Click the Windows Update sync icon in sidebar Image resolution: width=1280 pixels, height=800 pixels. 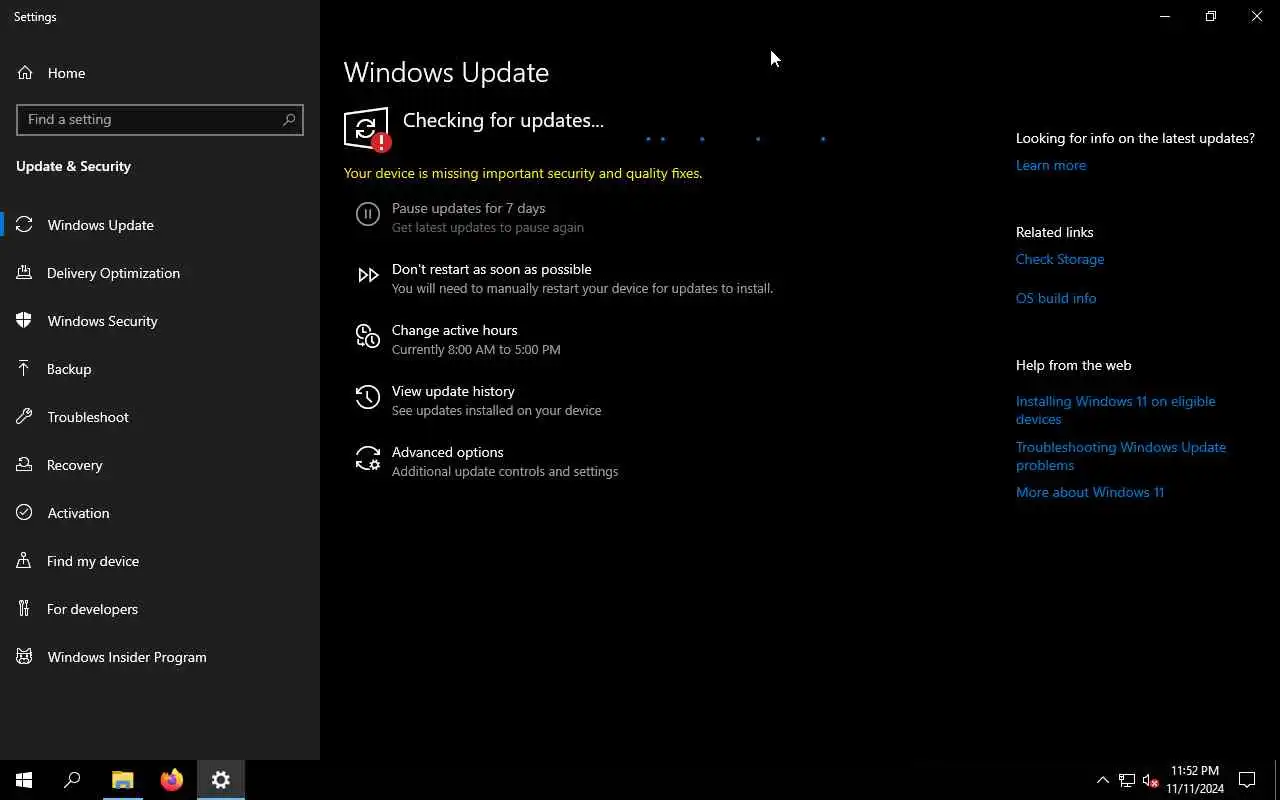click(x=25, y=225)
